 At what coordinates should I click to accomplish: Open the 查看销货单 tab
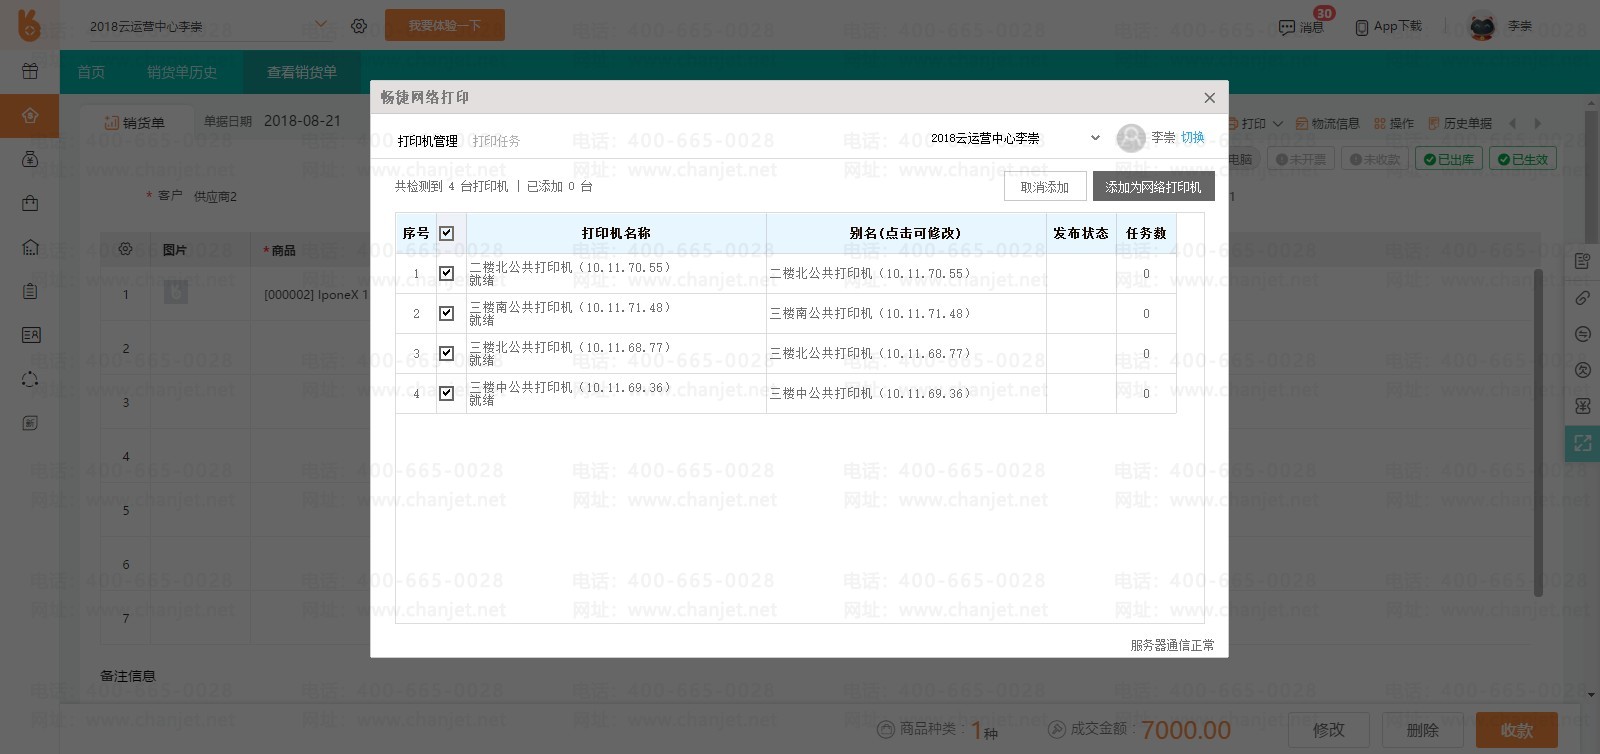coord(302,72)
